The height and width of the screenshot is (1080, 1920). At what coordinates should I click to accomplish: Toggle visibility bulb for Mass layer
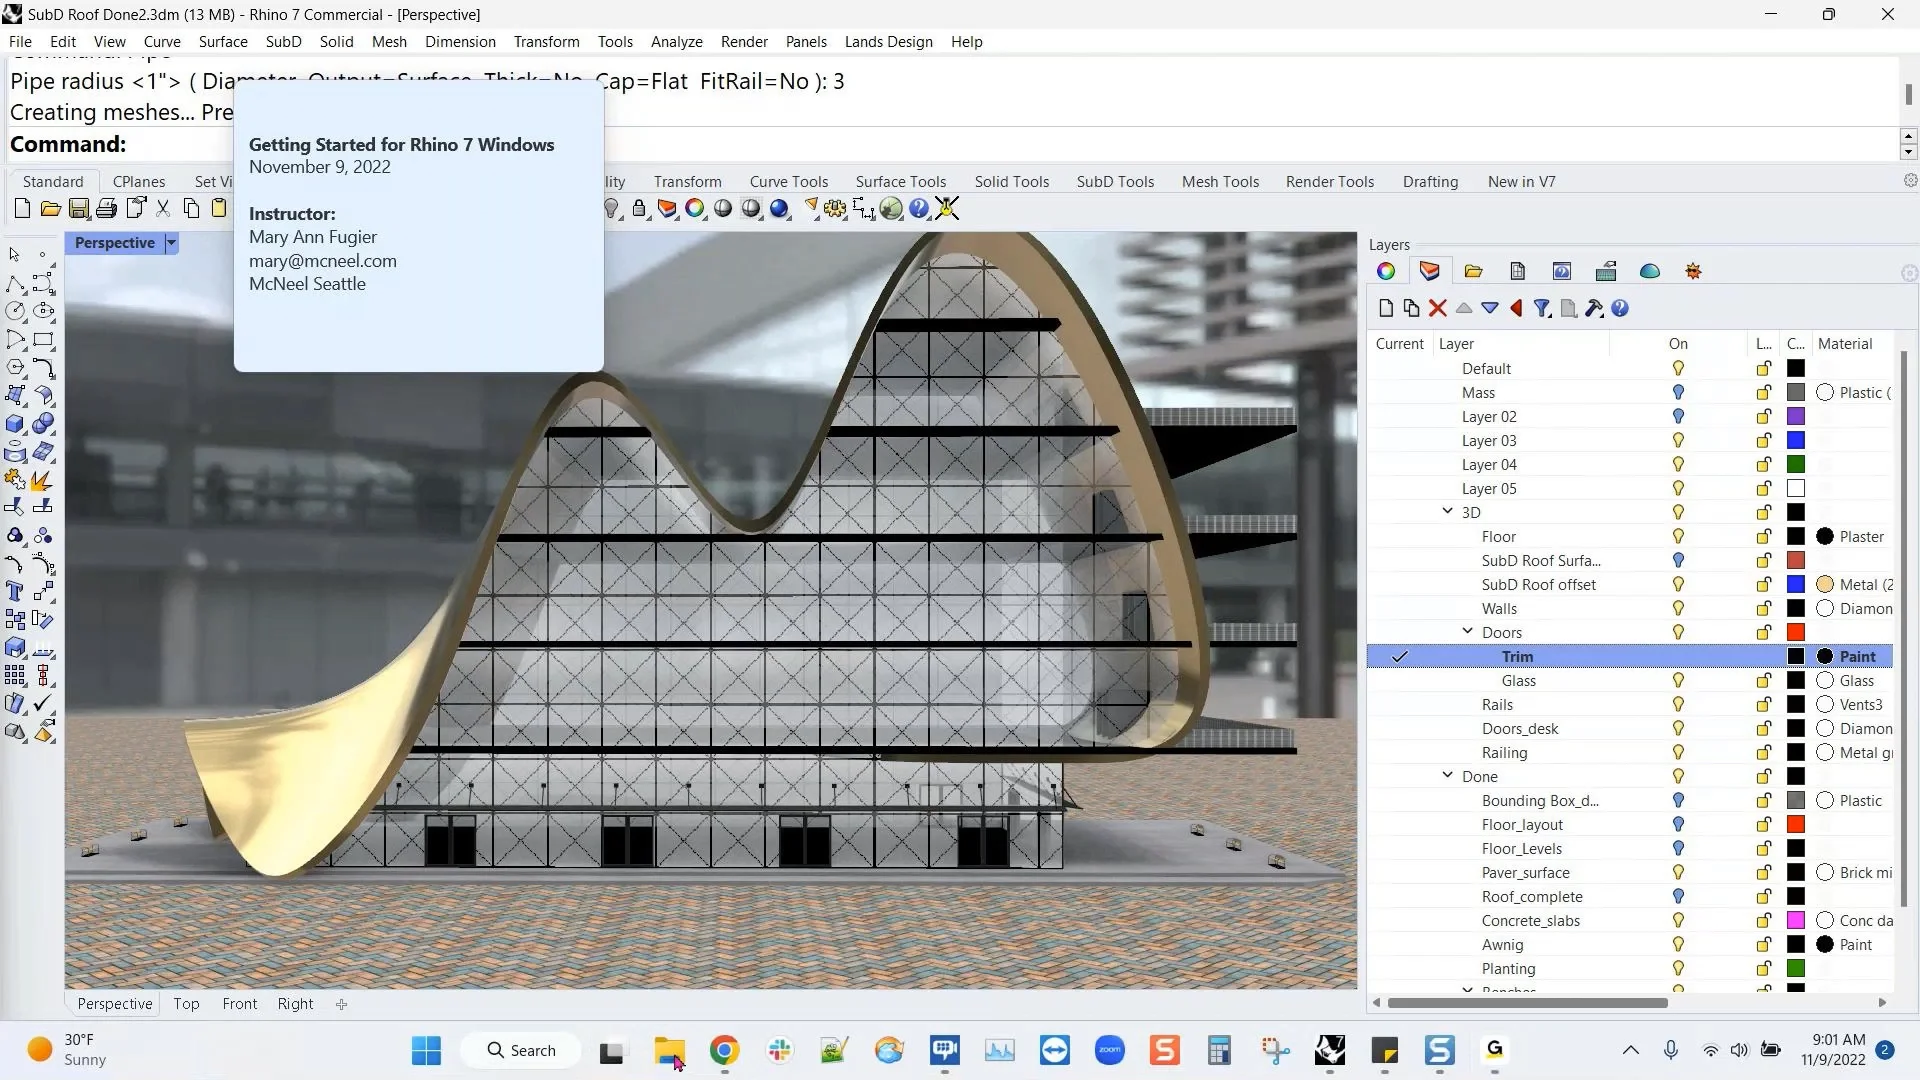pyautogui.click(x=1678, y=393)
